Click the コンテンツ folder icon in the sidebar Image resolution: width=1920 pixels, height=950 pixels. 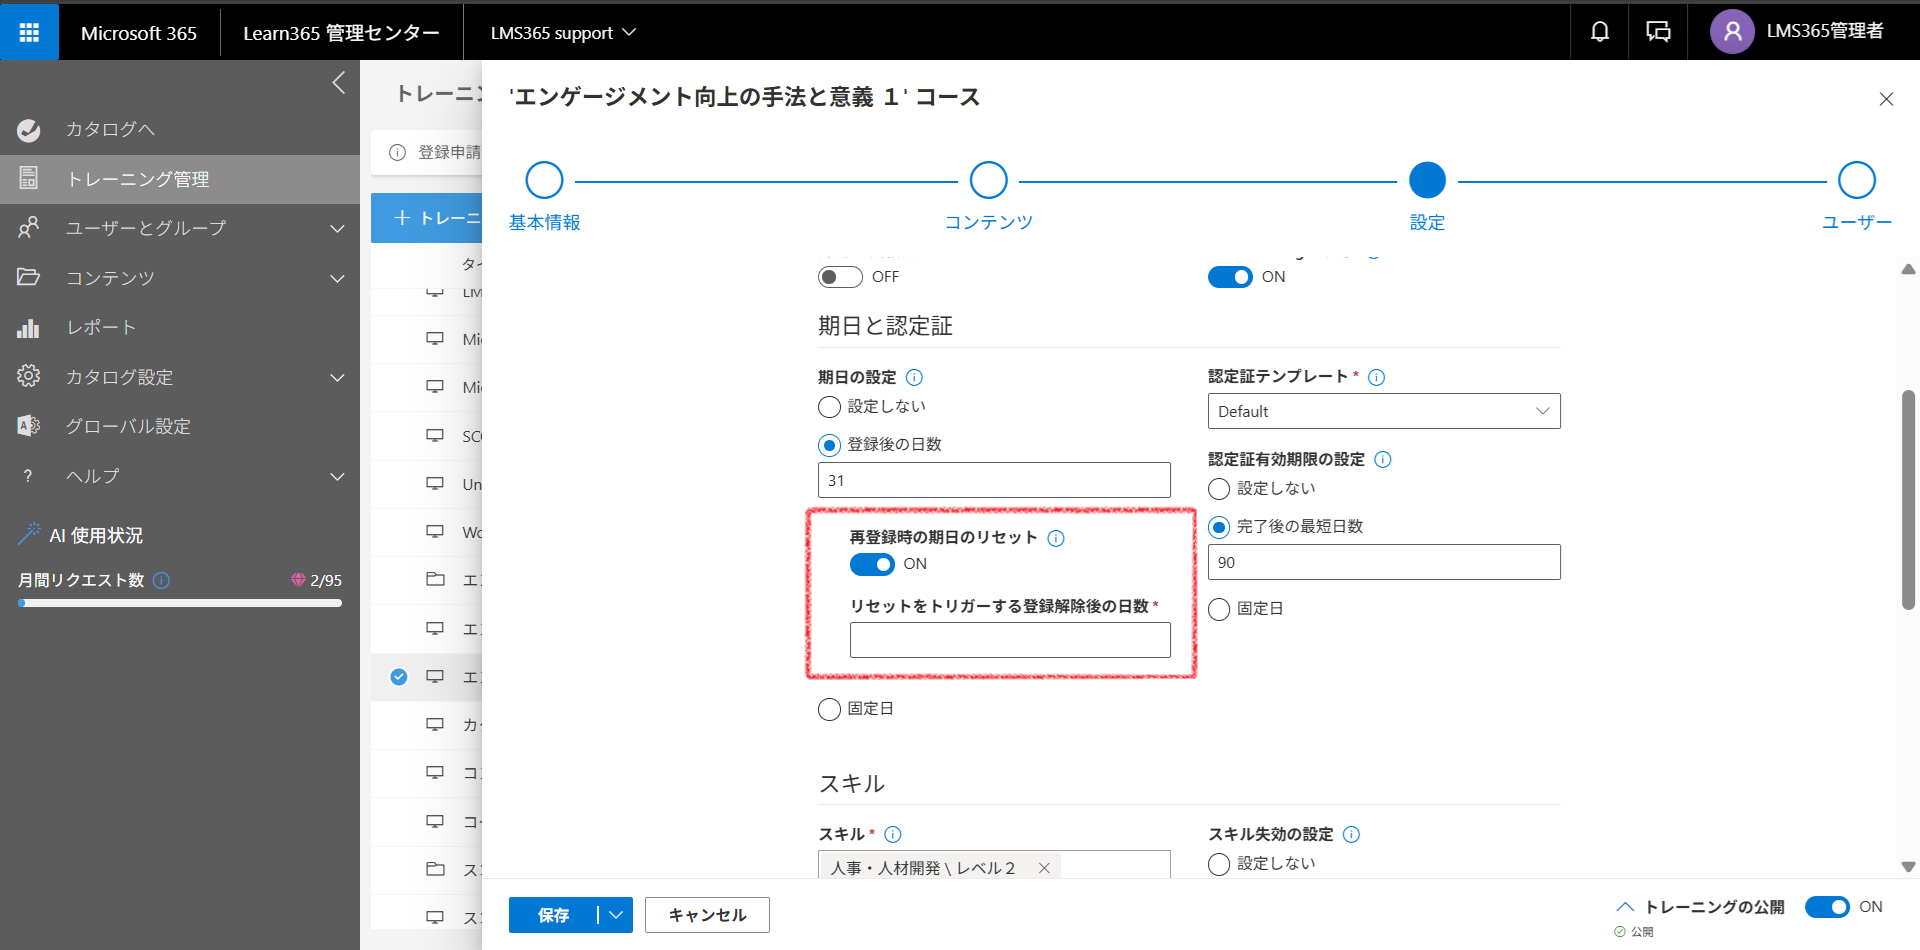click(x=28, y=277)
